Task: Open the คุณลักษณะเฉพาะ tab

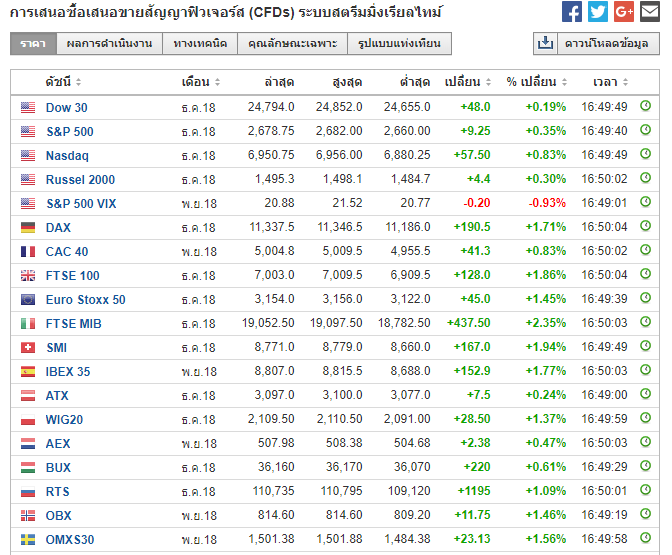Action: tap(292, 43)
